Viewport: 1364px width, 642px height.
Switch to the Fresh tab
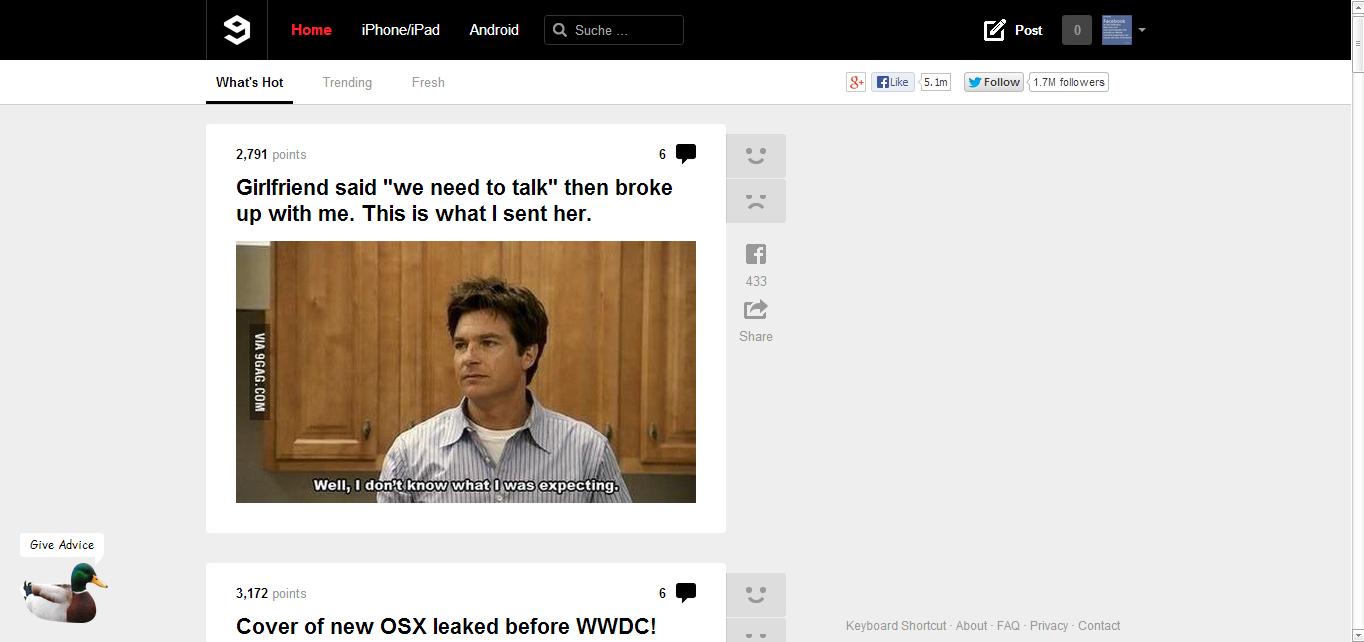click(428, 82)
